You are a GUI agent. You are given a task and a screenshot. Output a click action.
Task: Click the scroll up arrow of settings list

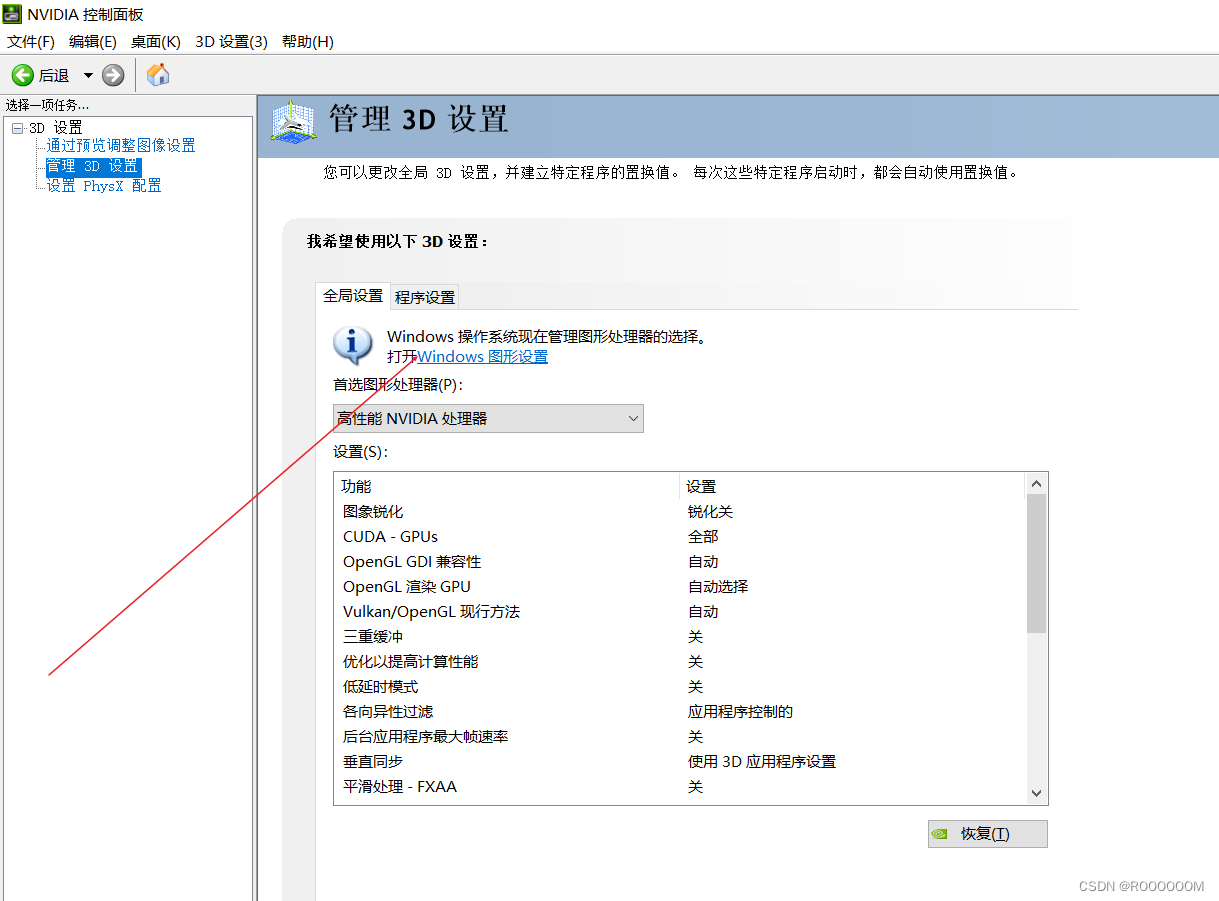pos(1036,484)
